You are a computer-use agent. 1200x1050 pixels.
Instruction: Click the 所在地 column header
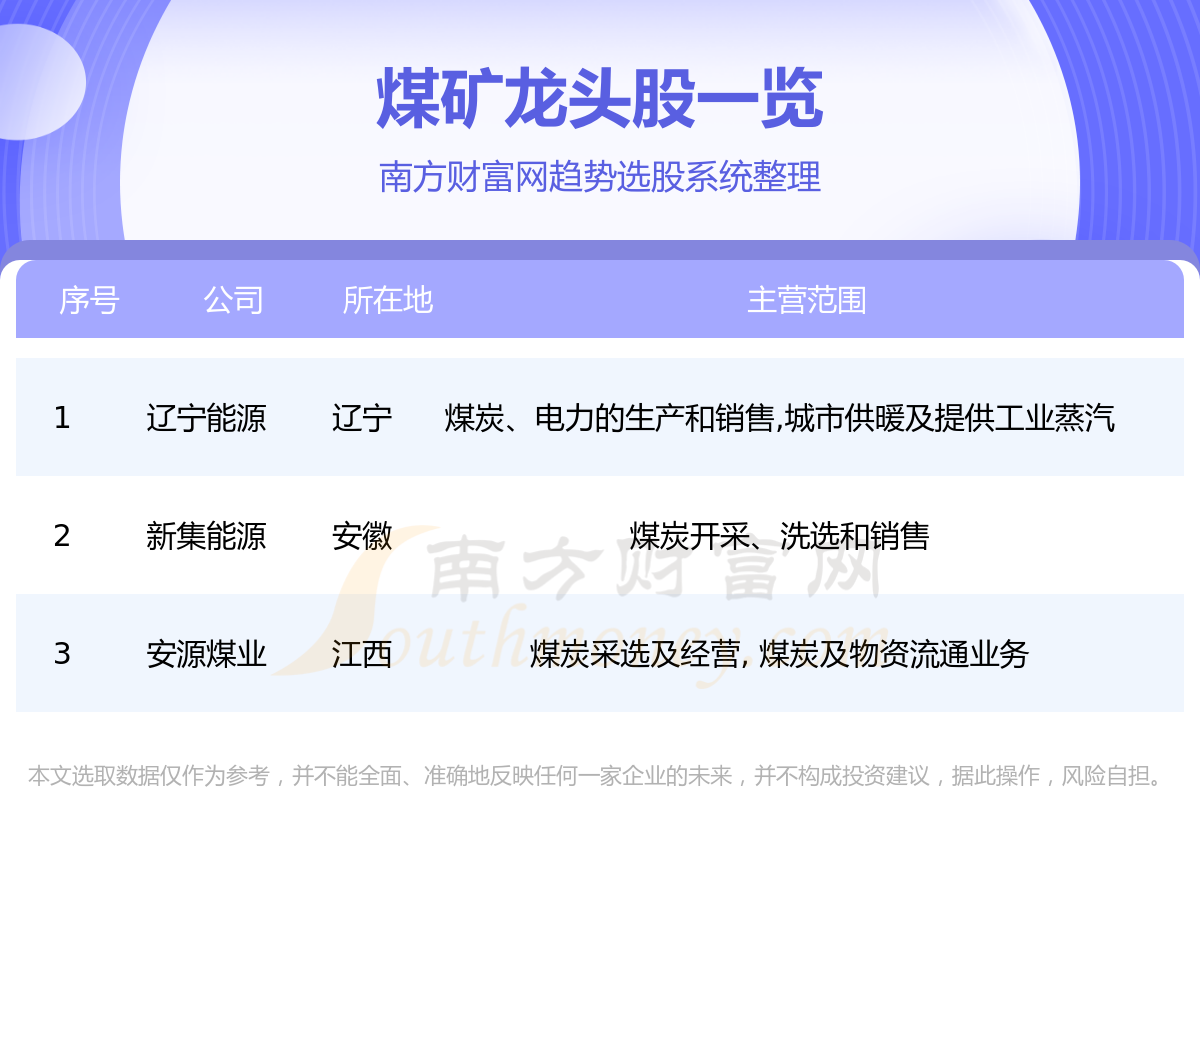(x=387, y=300)
